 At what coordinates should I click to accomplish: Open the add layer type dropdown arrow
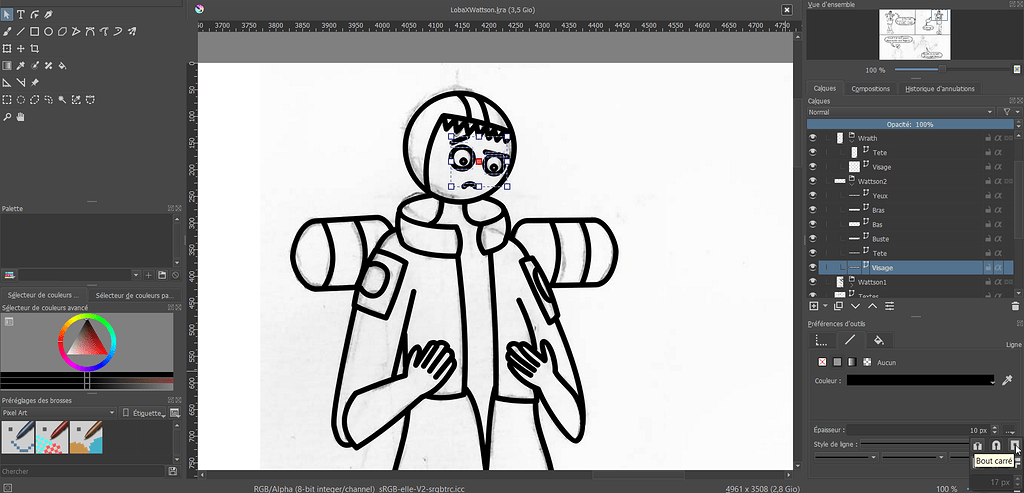825,306
